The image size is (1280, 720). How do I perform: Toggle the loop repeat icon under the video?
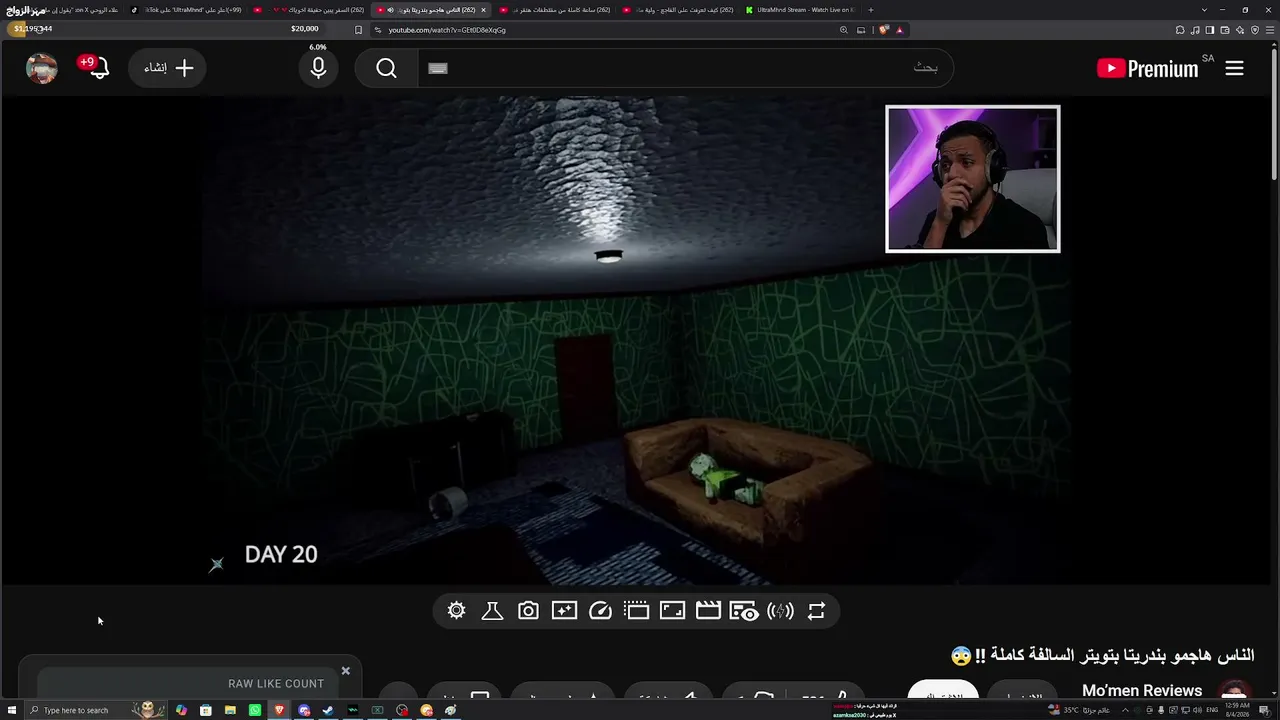pos(816,611)
